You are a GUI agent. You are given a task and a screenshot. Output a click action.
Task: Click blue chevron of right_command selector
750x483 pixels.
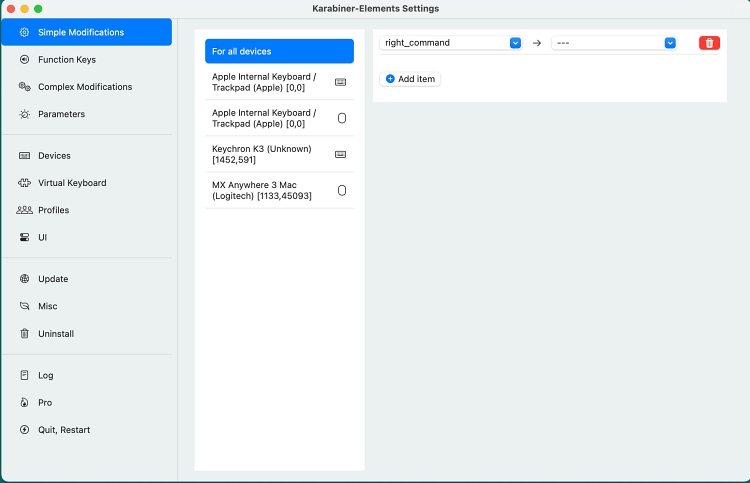(515, 43)
